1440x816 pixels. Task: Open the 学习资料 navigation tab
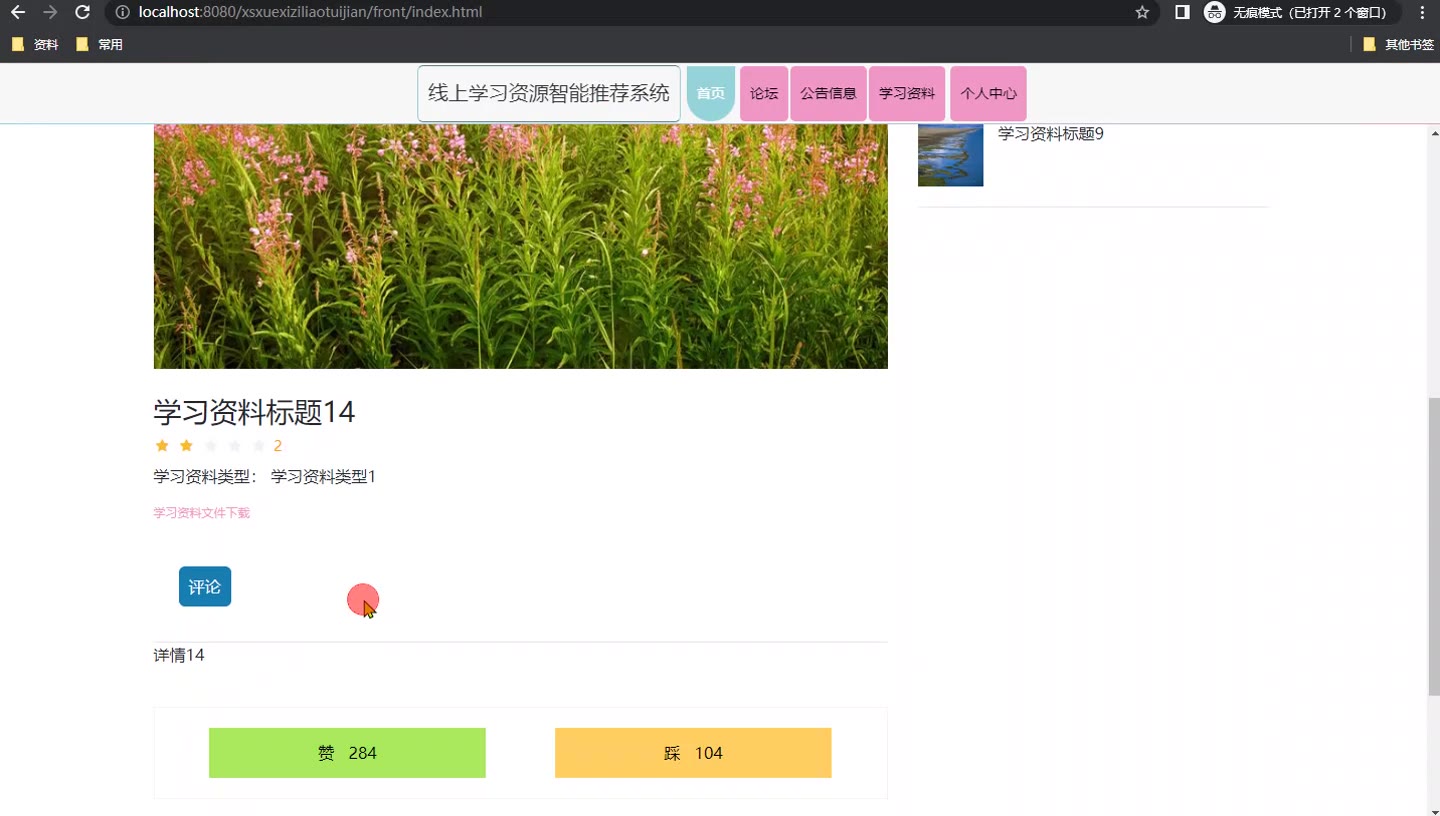pos(907,93)
